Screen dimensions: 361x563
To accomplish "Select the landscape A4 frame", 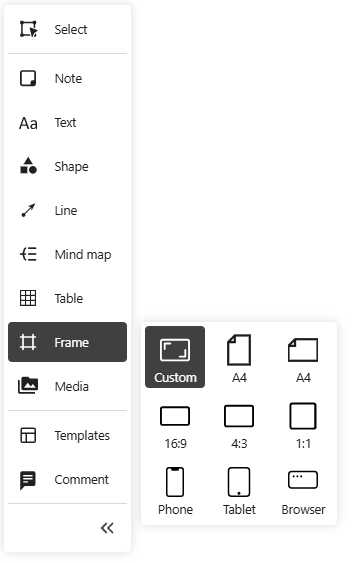I will pos(303,357).
